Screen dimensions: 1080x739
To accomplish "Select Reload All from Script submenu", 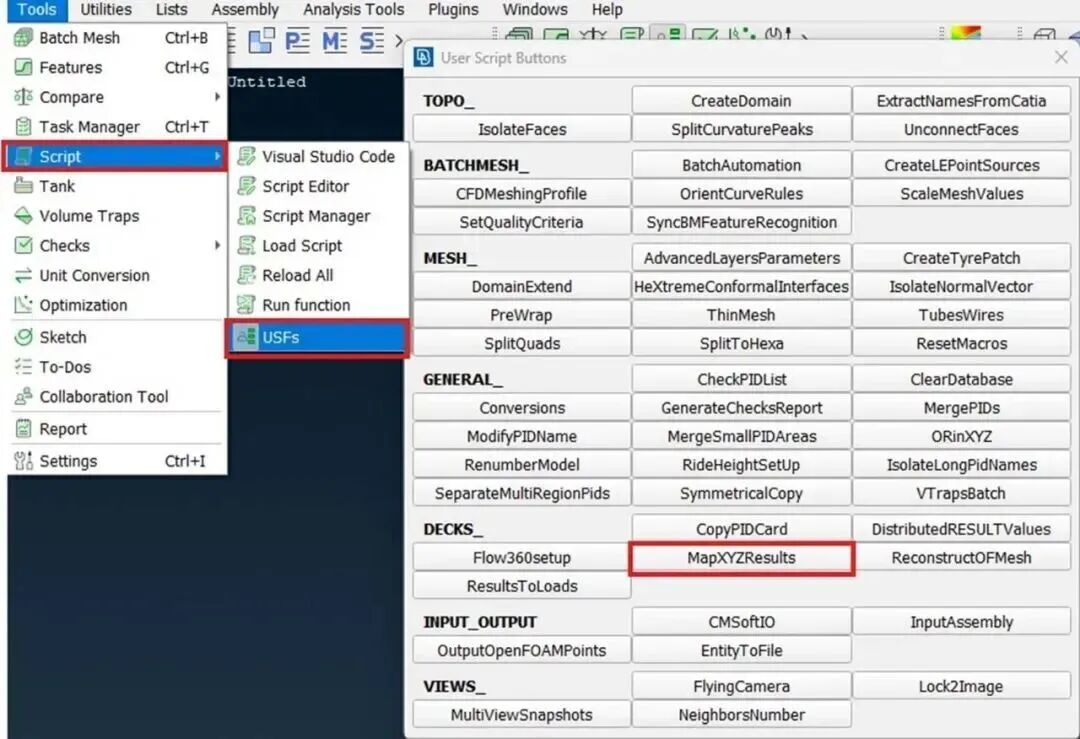I will click(297, 276).
